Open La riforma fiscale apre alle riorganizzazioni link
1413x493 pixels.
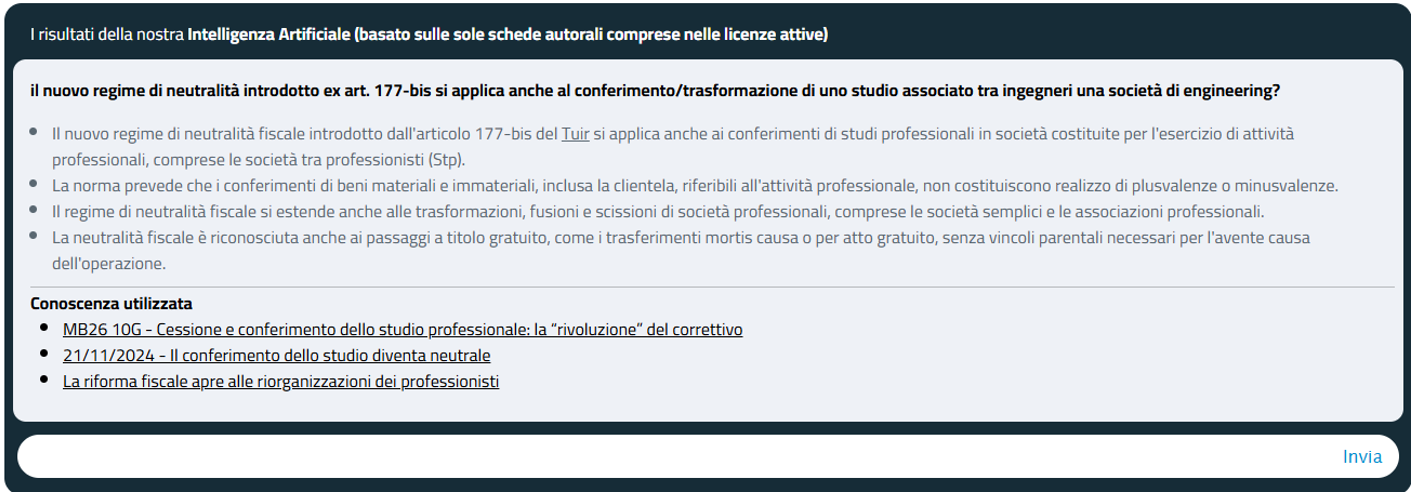click(x=280, y=381)
